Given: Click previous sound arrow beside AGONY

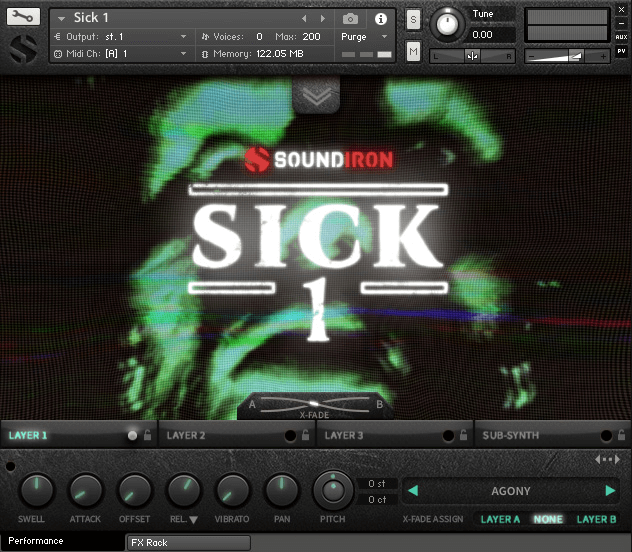Looking at the screenshot, I should [412, 491].
